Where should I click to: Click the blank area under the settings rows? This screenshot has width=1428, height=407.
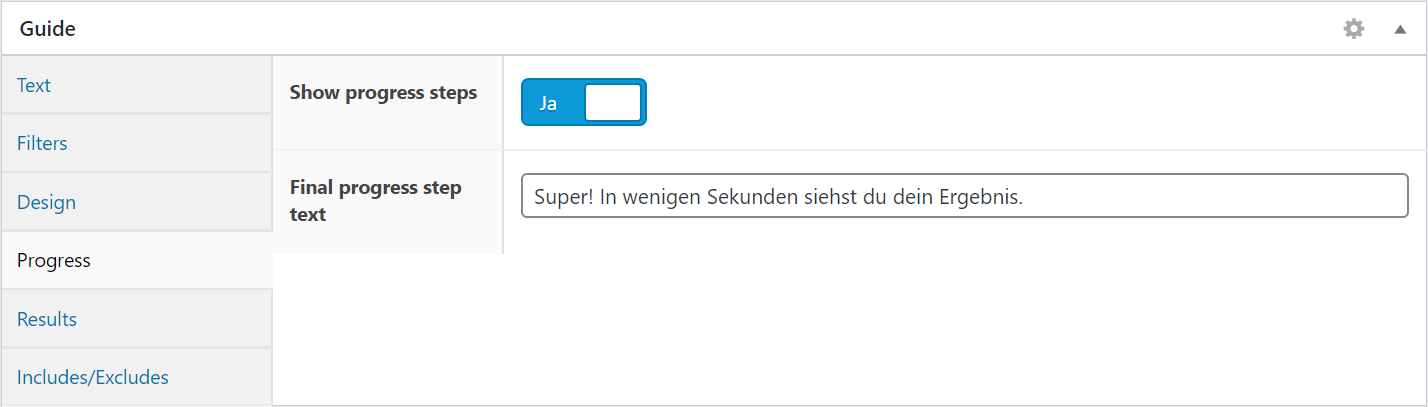click(849, 329)
